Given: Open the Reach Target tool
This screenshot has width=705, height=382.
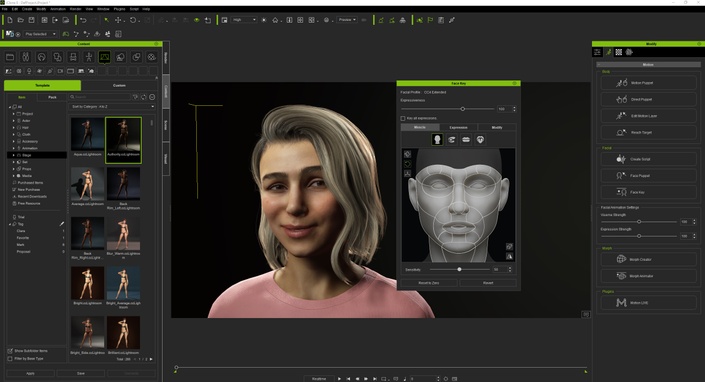Looking at the screenshot, I should click(x=648, y=133).
